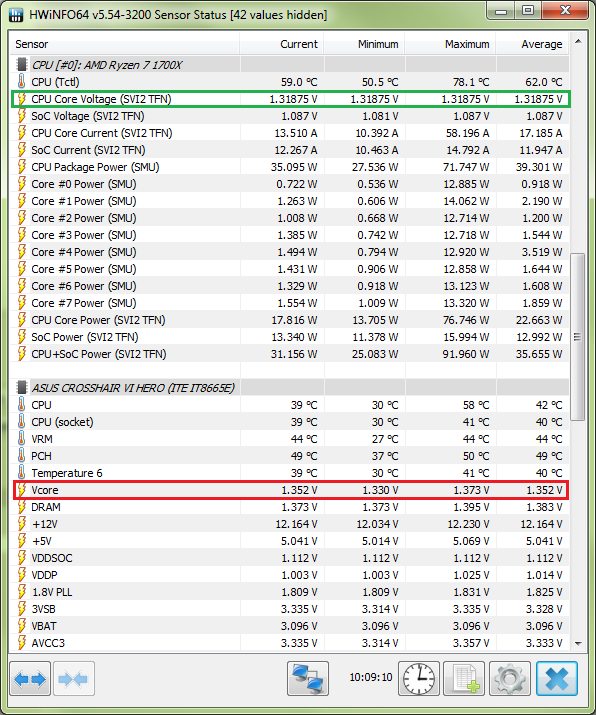Select the CPU (socket) temperature row
Image resolution: width=596 pixels, height=715 pixels.
(290, 422)
